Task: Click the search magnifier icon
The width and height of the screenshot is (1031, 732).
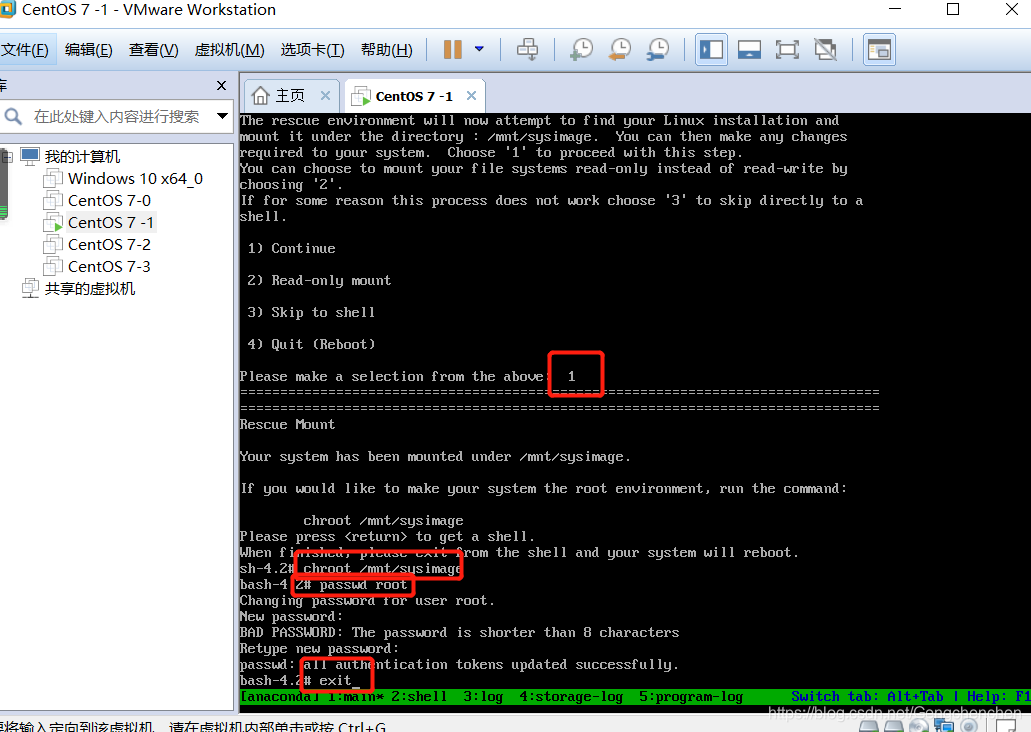Action: click(12, 117)
